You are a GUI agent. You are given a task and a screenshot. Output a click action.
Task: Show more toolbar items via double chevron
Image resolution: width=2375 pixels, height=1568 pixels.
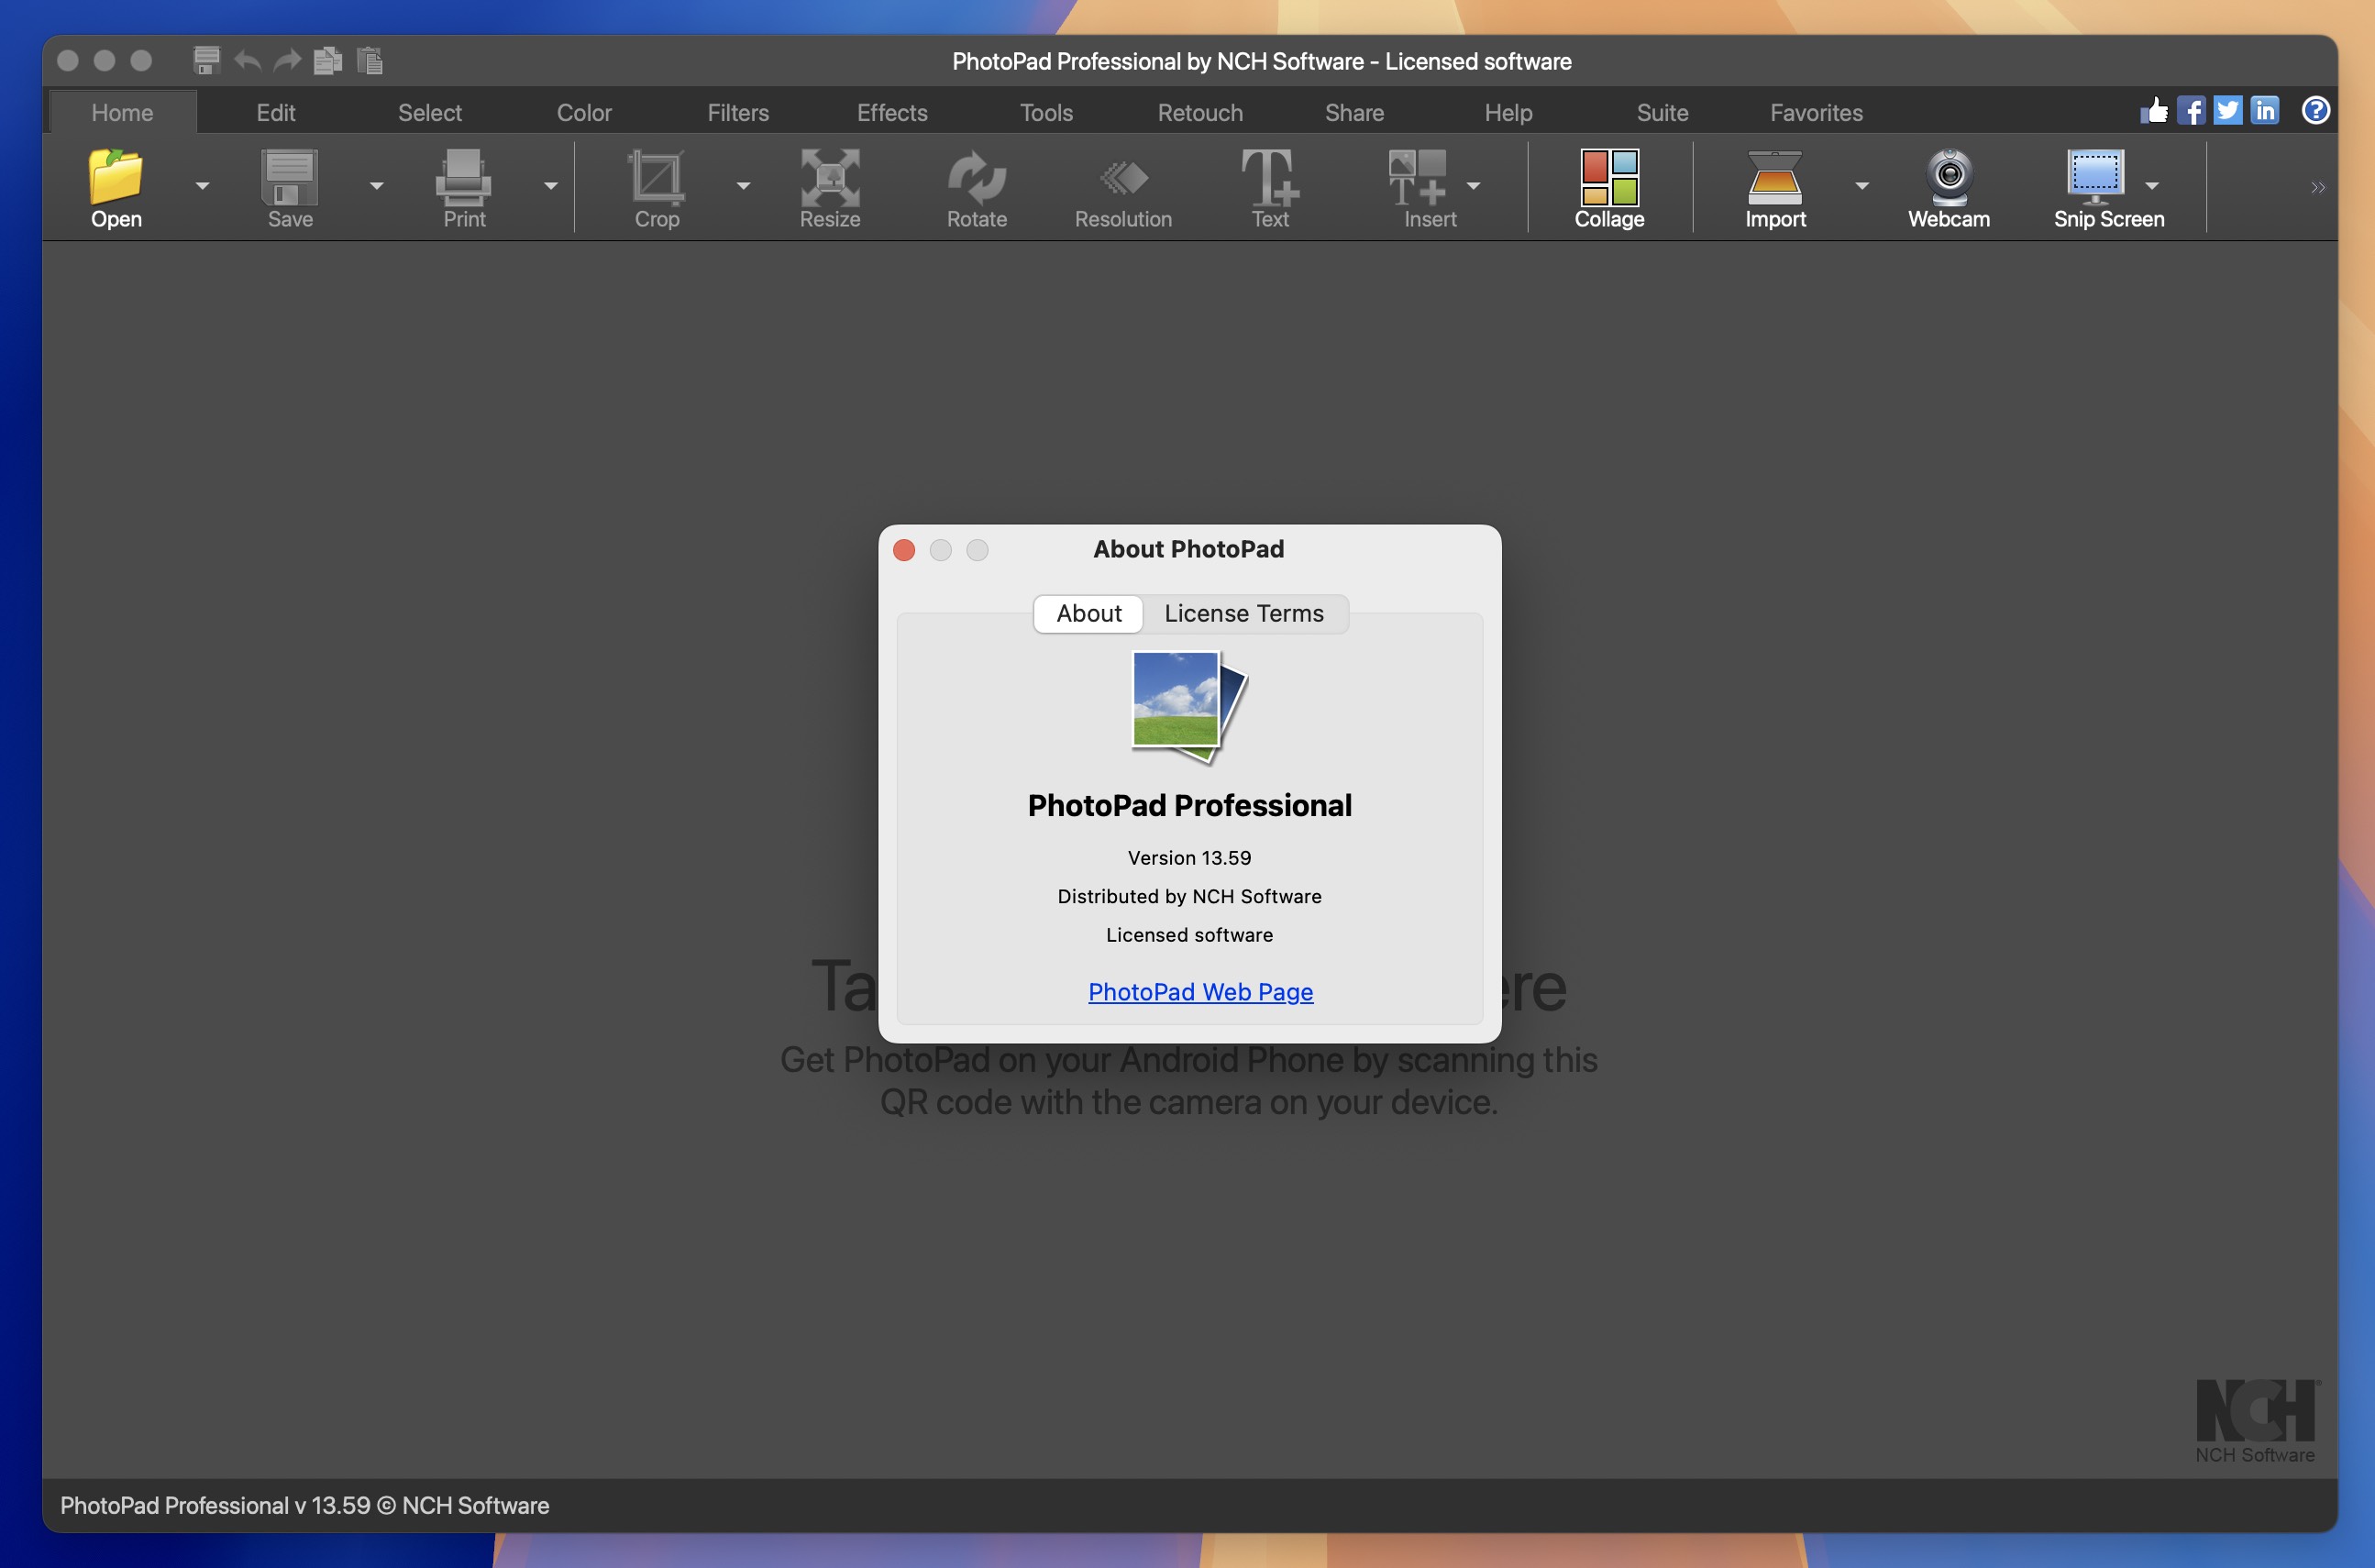[2317, 187]
